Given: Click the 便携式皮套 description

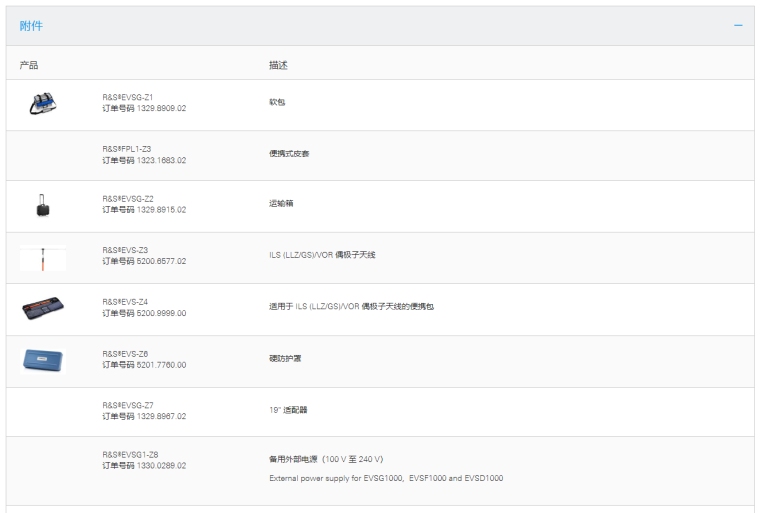Looking at the screenshot, I should 289,154.
